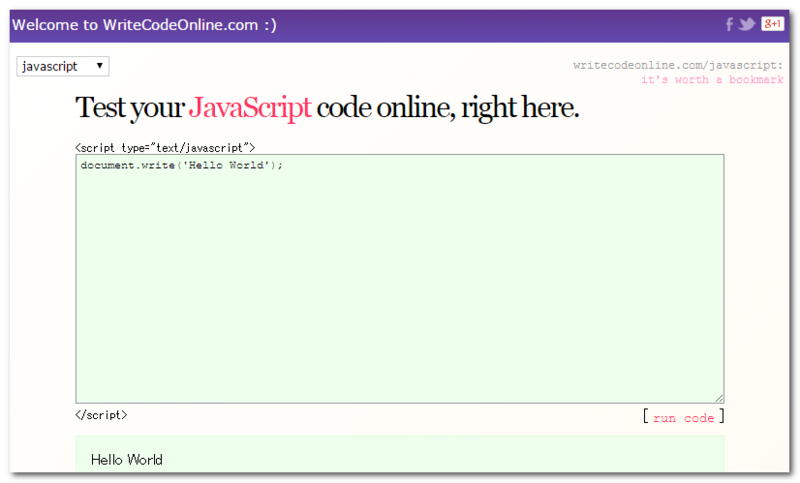Click the Welcome to WriteCodeOnline.com header title

144,24
